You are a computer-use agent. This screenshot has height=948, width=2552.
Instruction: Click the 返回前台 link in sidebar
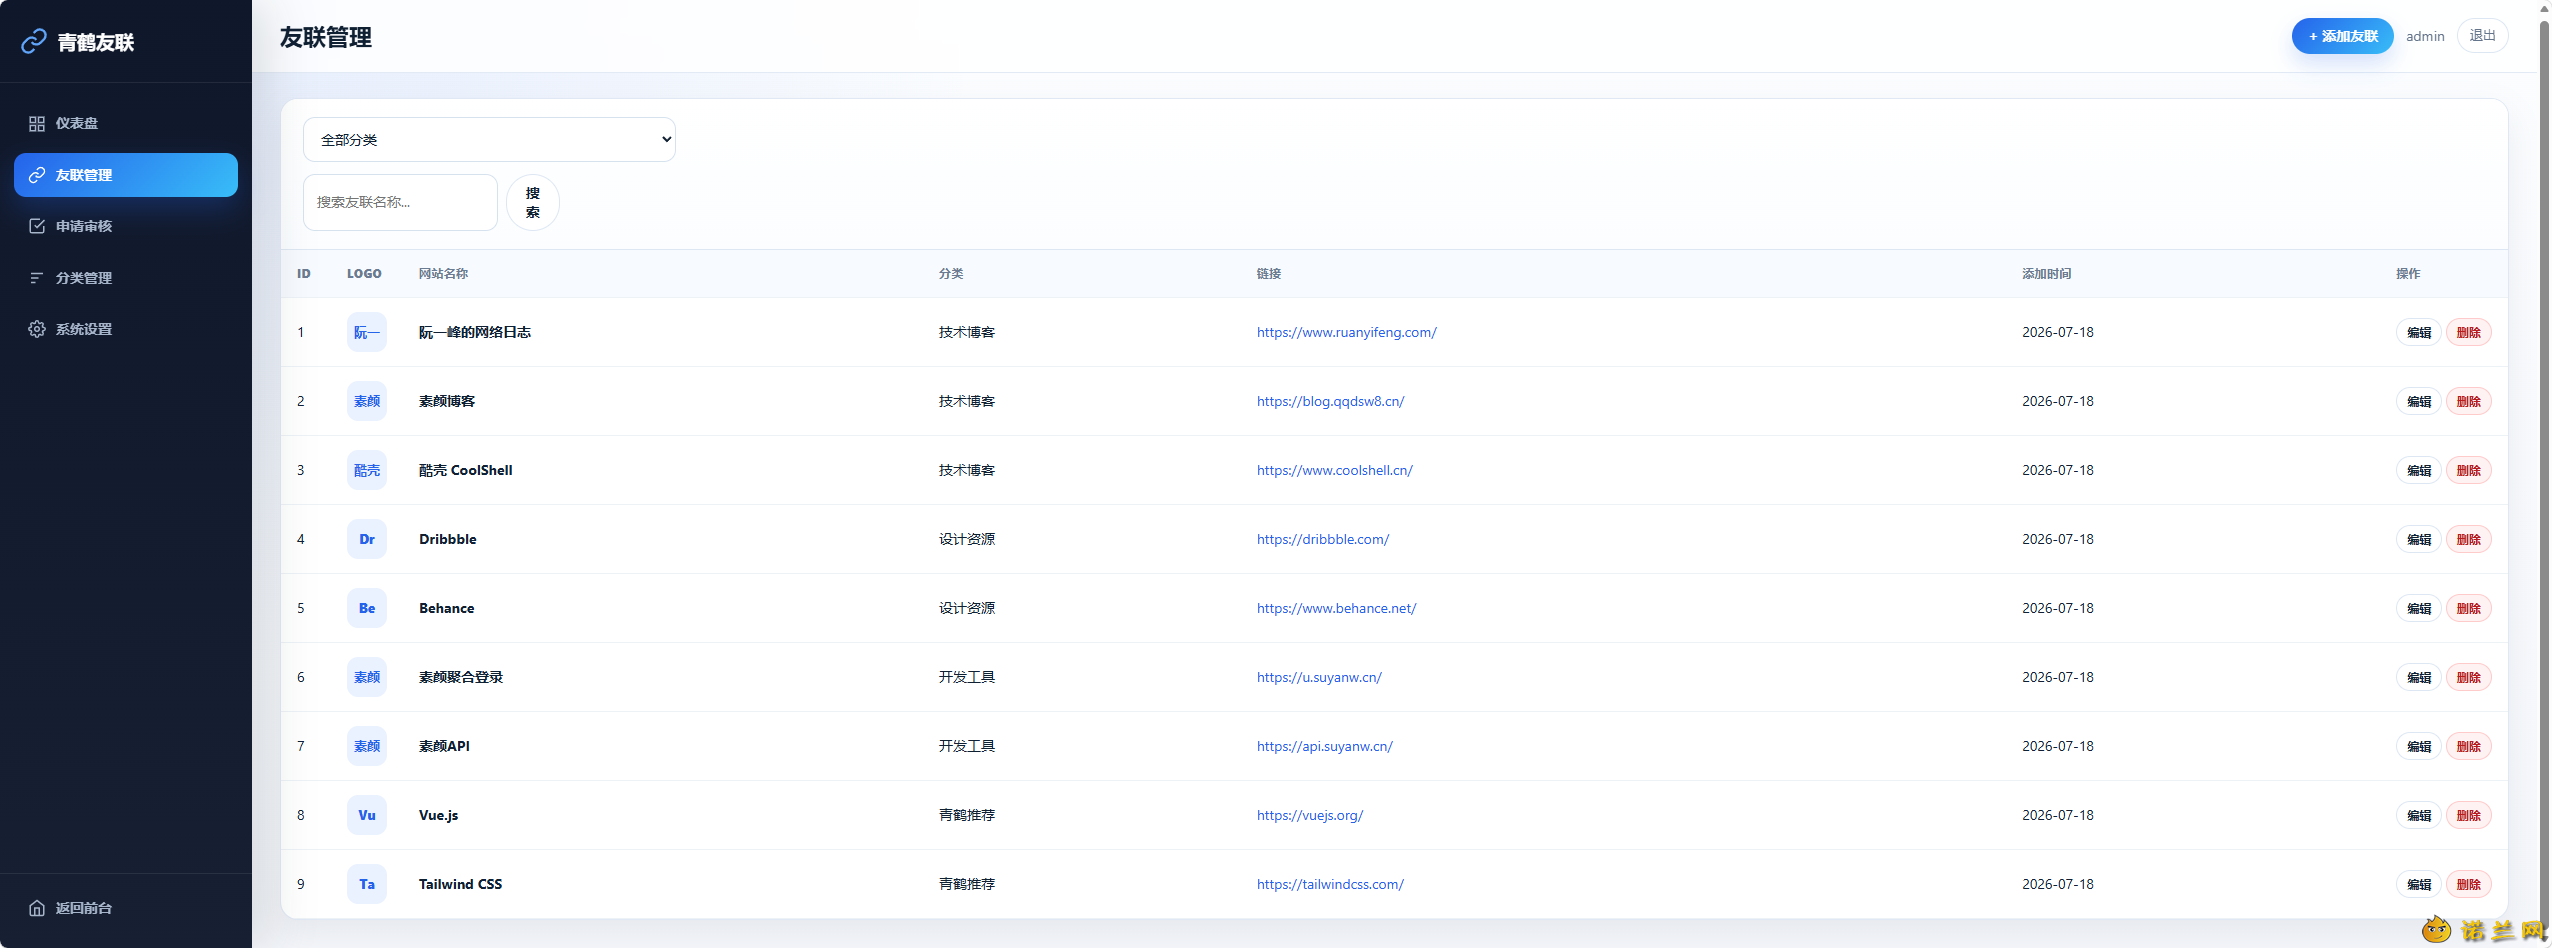[126, 908]
